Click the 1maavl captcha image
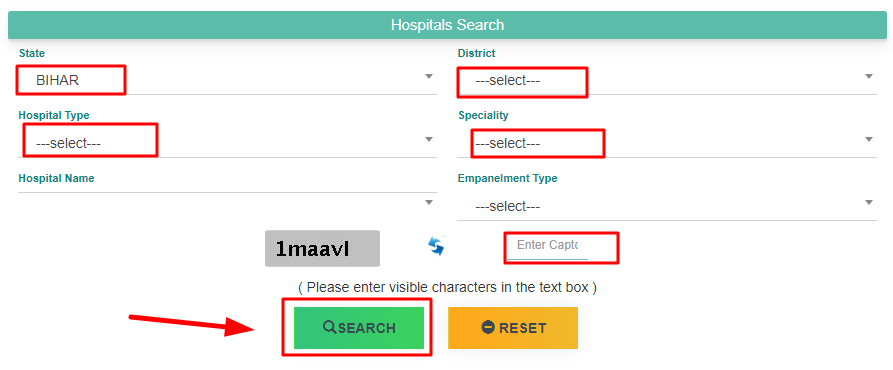 pos(322,248)
